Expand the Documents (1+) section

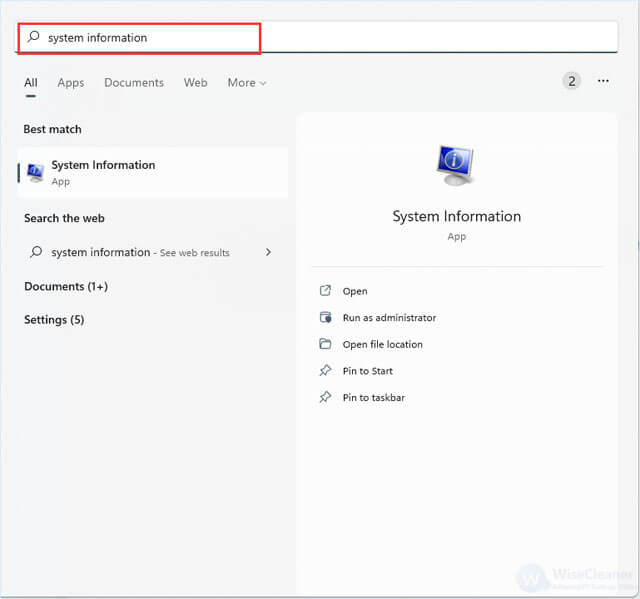pyautogui.click(x=66, y=286)
